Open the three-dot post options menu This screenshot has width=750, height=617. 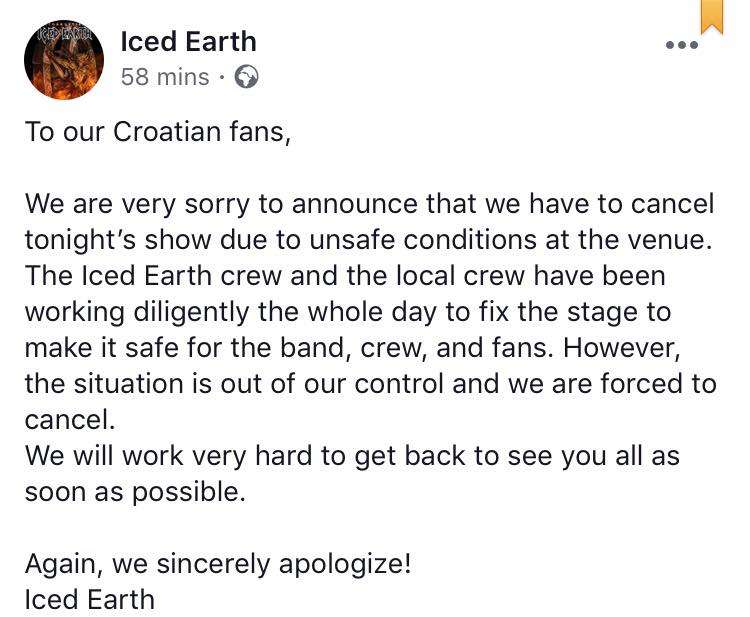(681, 45)
